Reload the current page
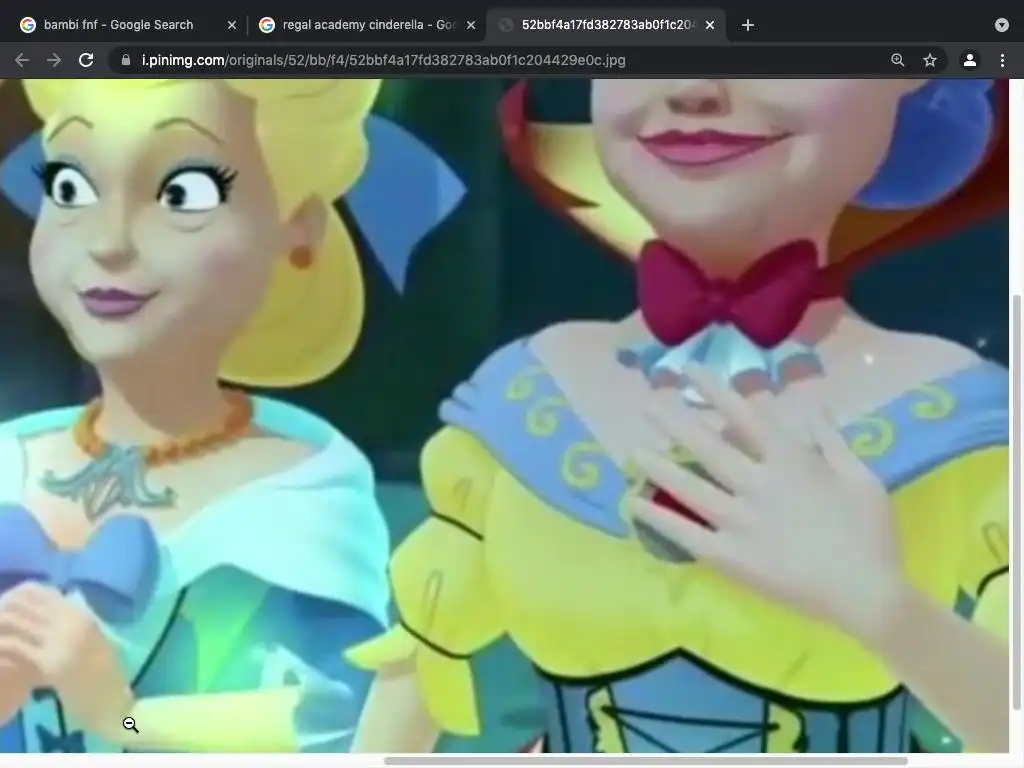The width and height of the screenshot is (1024, 768). (x=86, y=60)
